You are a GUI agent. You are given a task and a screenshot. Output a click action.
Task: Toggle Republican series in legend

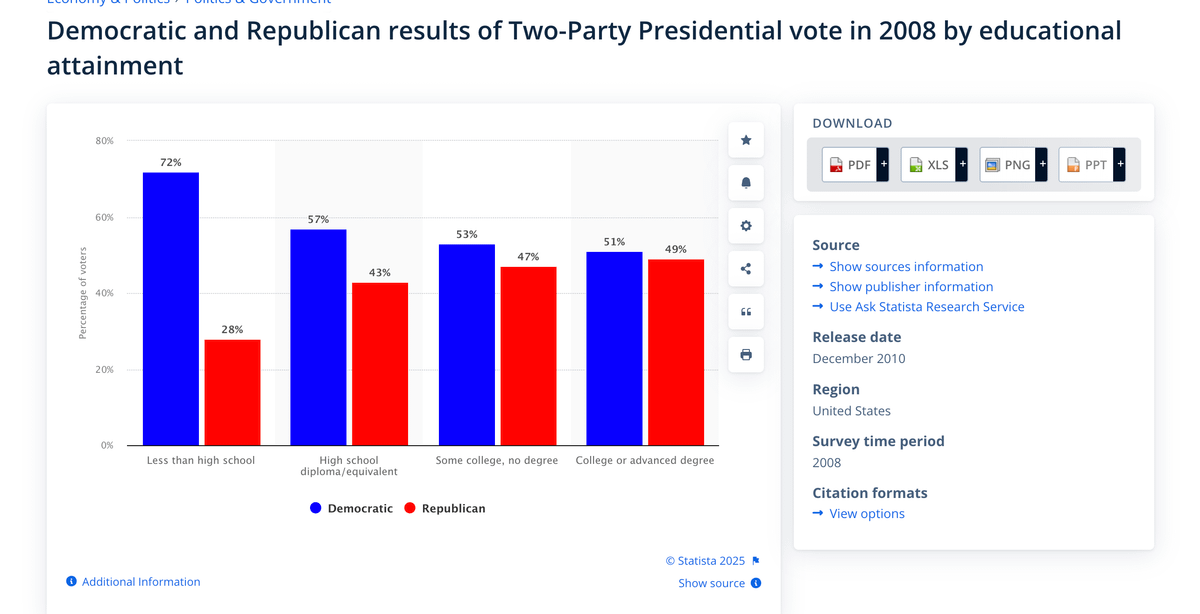(444, 508)
